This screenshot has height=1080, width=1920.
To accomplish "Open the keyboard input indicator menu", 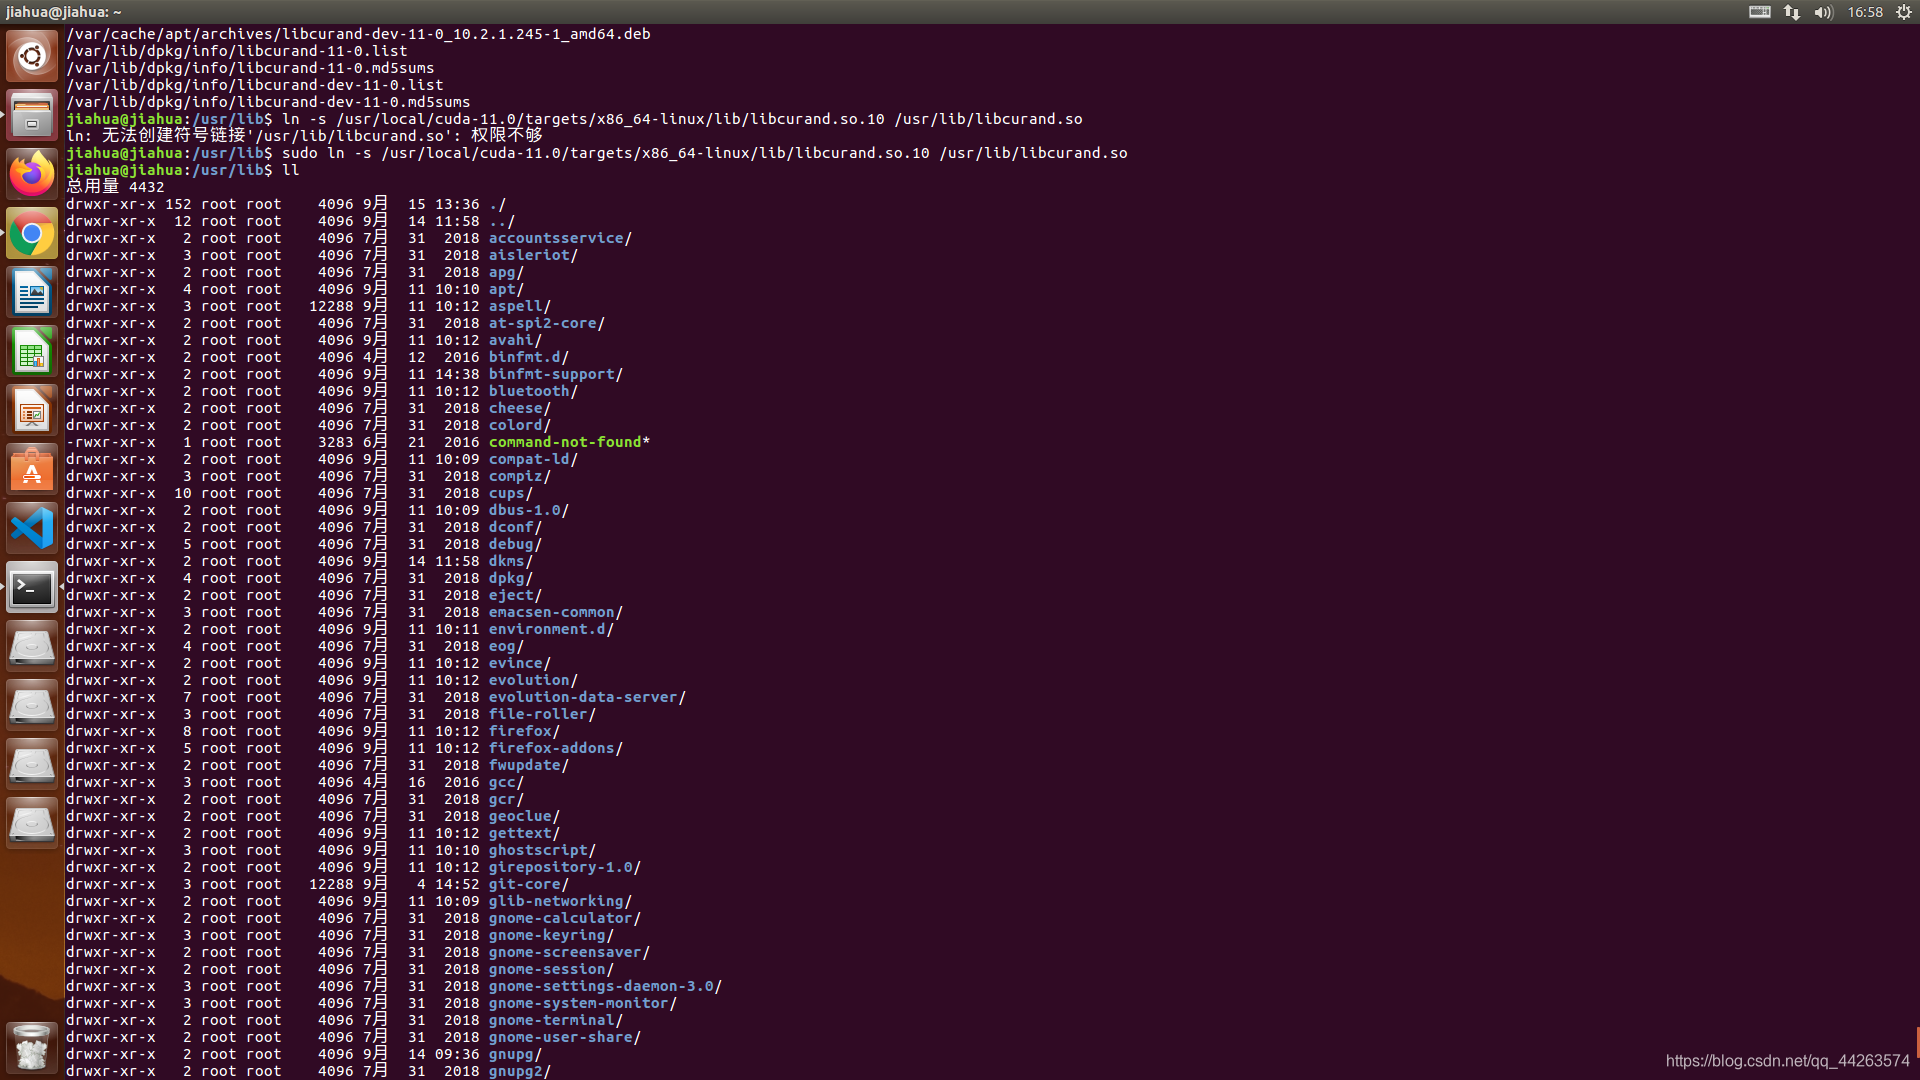I will [1759, 12].
